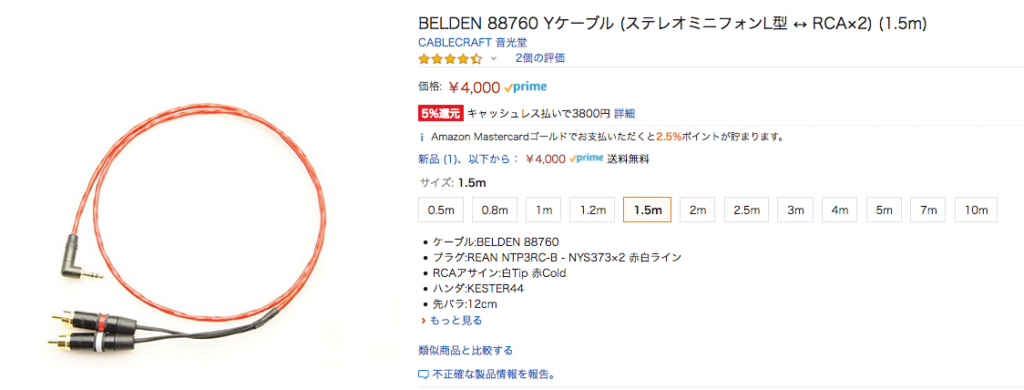Pick the 3m size option
The image size is (1024, 390).
tap(795, 210)
